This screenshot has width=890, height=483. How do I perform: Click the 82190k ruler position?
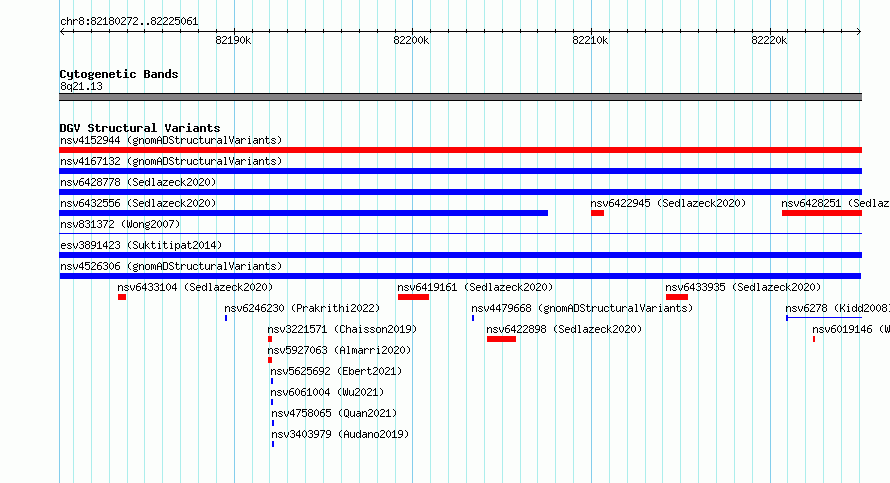tap(233, 40)
